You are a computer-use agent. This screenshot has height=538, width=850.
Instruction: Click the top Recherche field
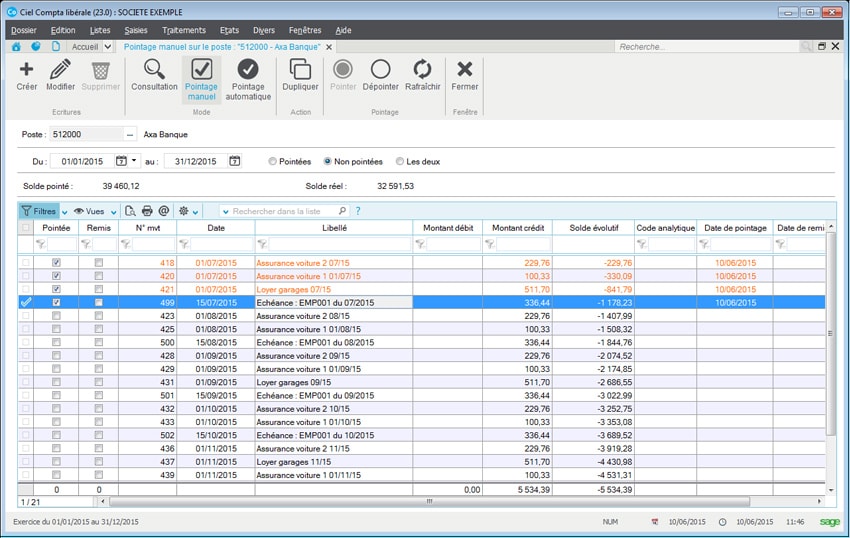(707, 47)
